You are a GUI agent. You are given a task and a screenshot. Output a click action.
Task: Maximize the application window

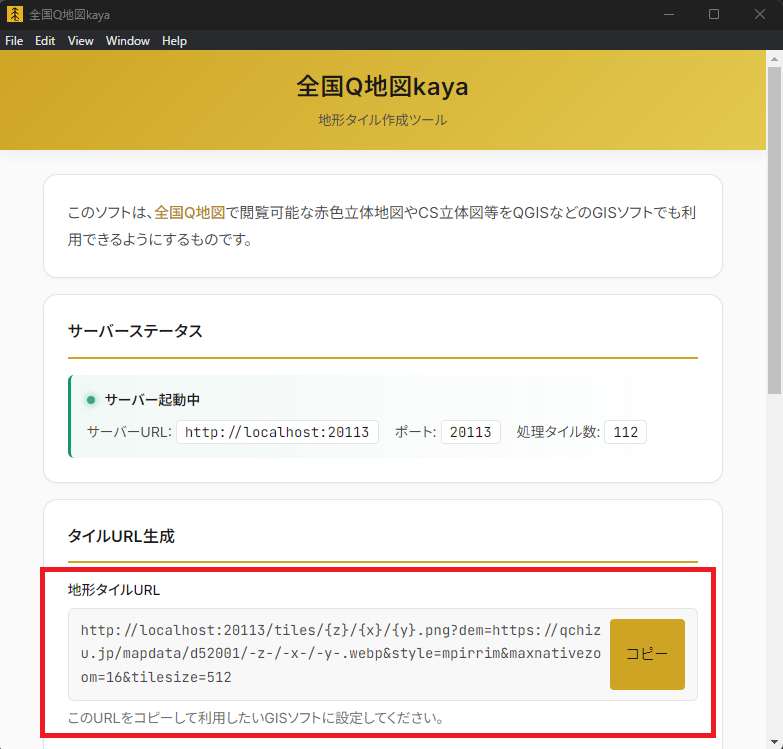tap(714, 14)
